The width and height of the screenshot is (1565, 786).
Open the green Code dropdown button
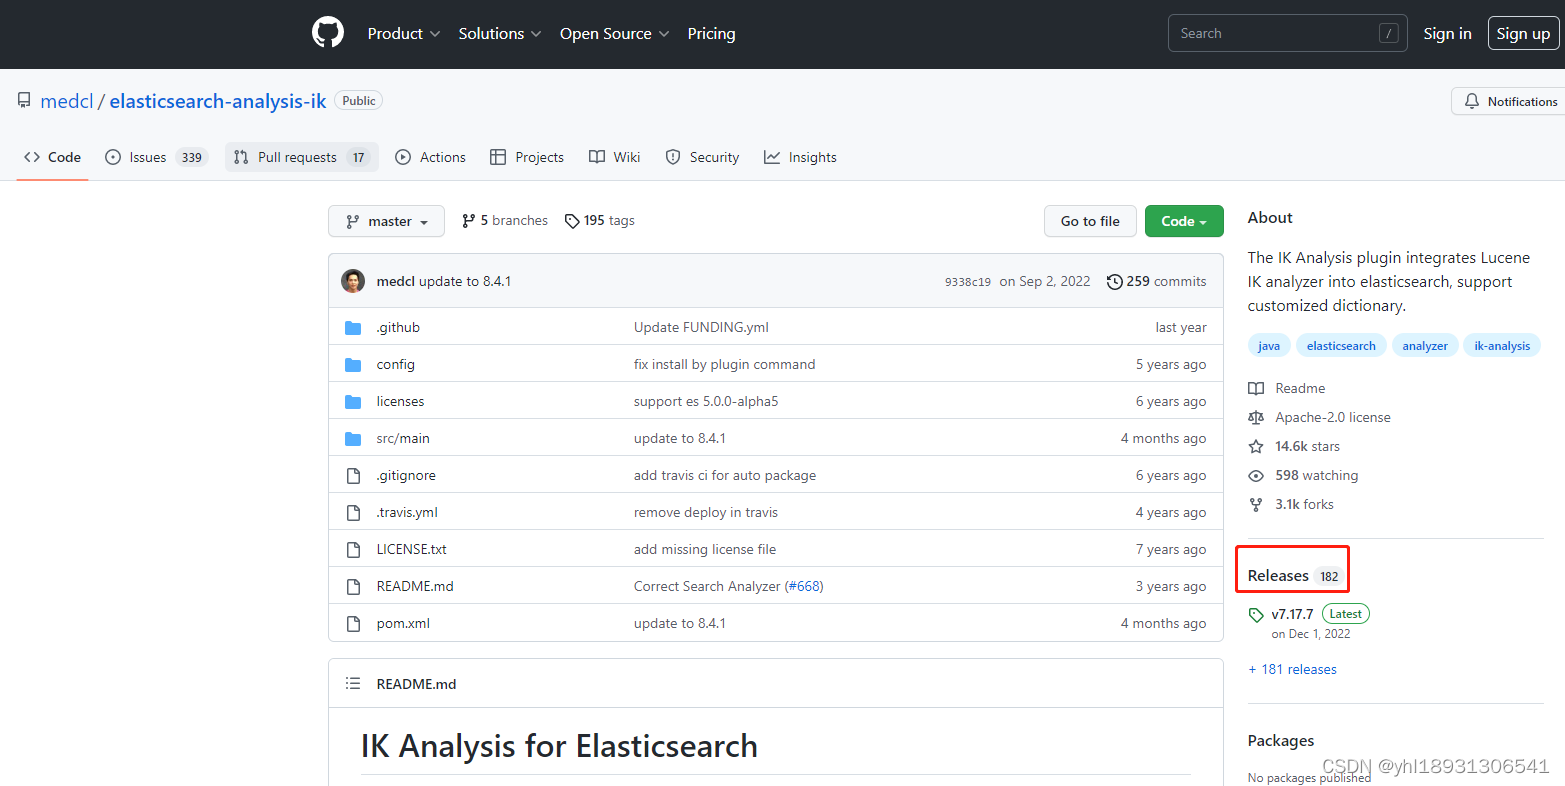(x=1184, y=221)
